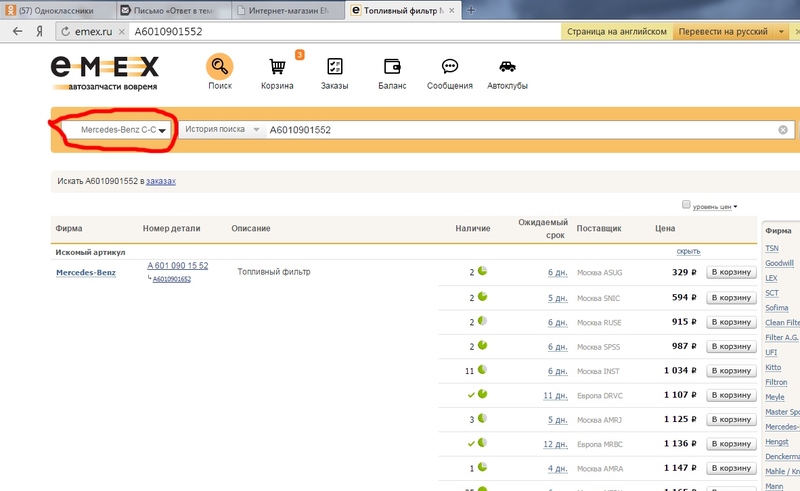Open the Баланс wallet icon
Image resolution: width=800 pixels, height=491 pixels.
(392, 68)
